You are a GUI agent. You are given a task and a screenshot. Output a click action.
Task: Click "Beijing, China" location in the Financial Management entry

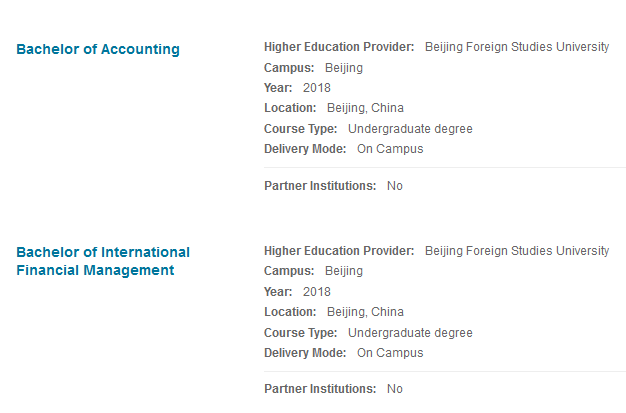point(365,312)
